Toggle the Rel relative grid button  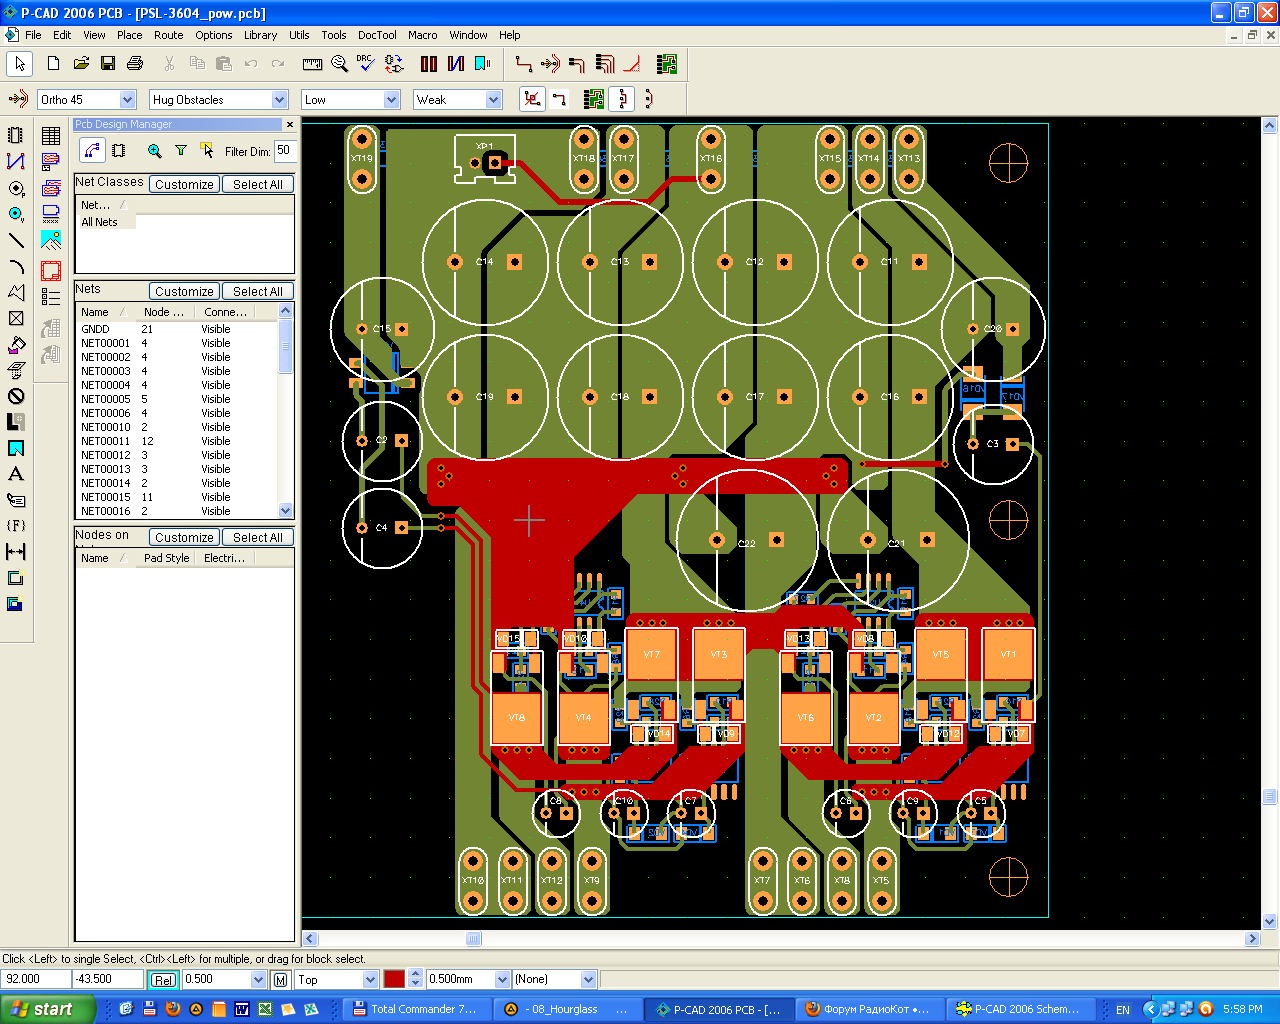[163, 980]
